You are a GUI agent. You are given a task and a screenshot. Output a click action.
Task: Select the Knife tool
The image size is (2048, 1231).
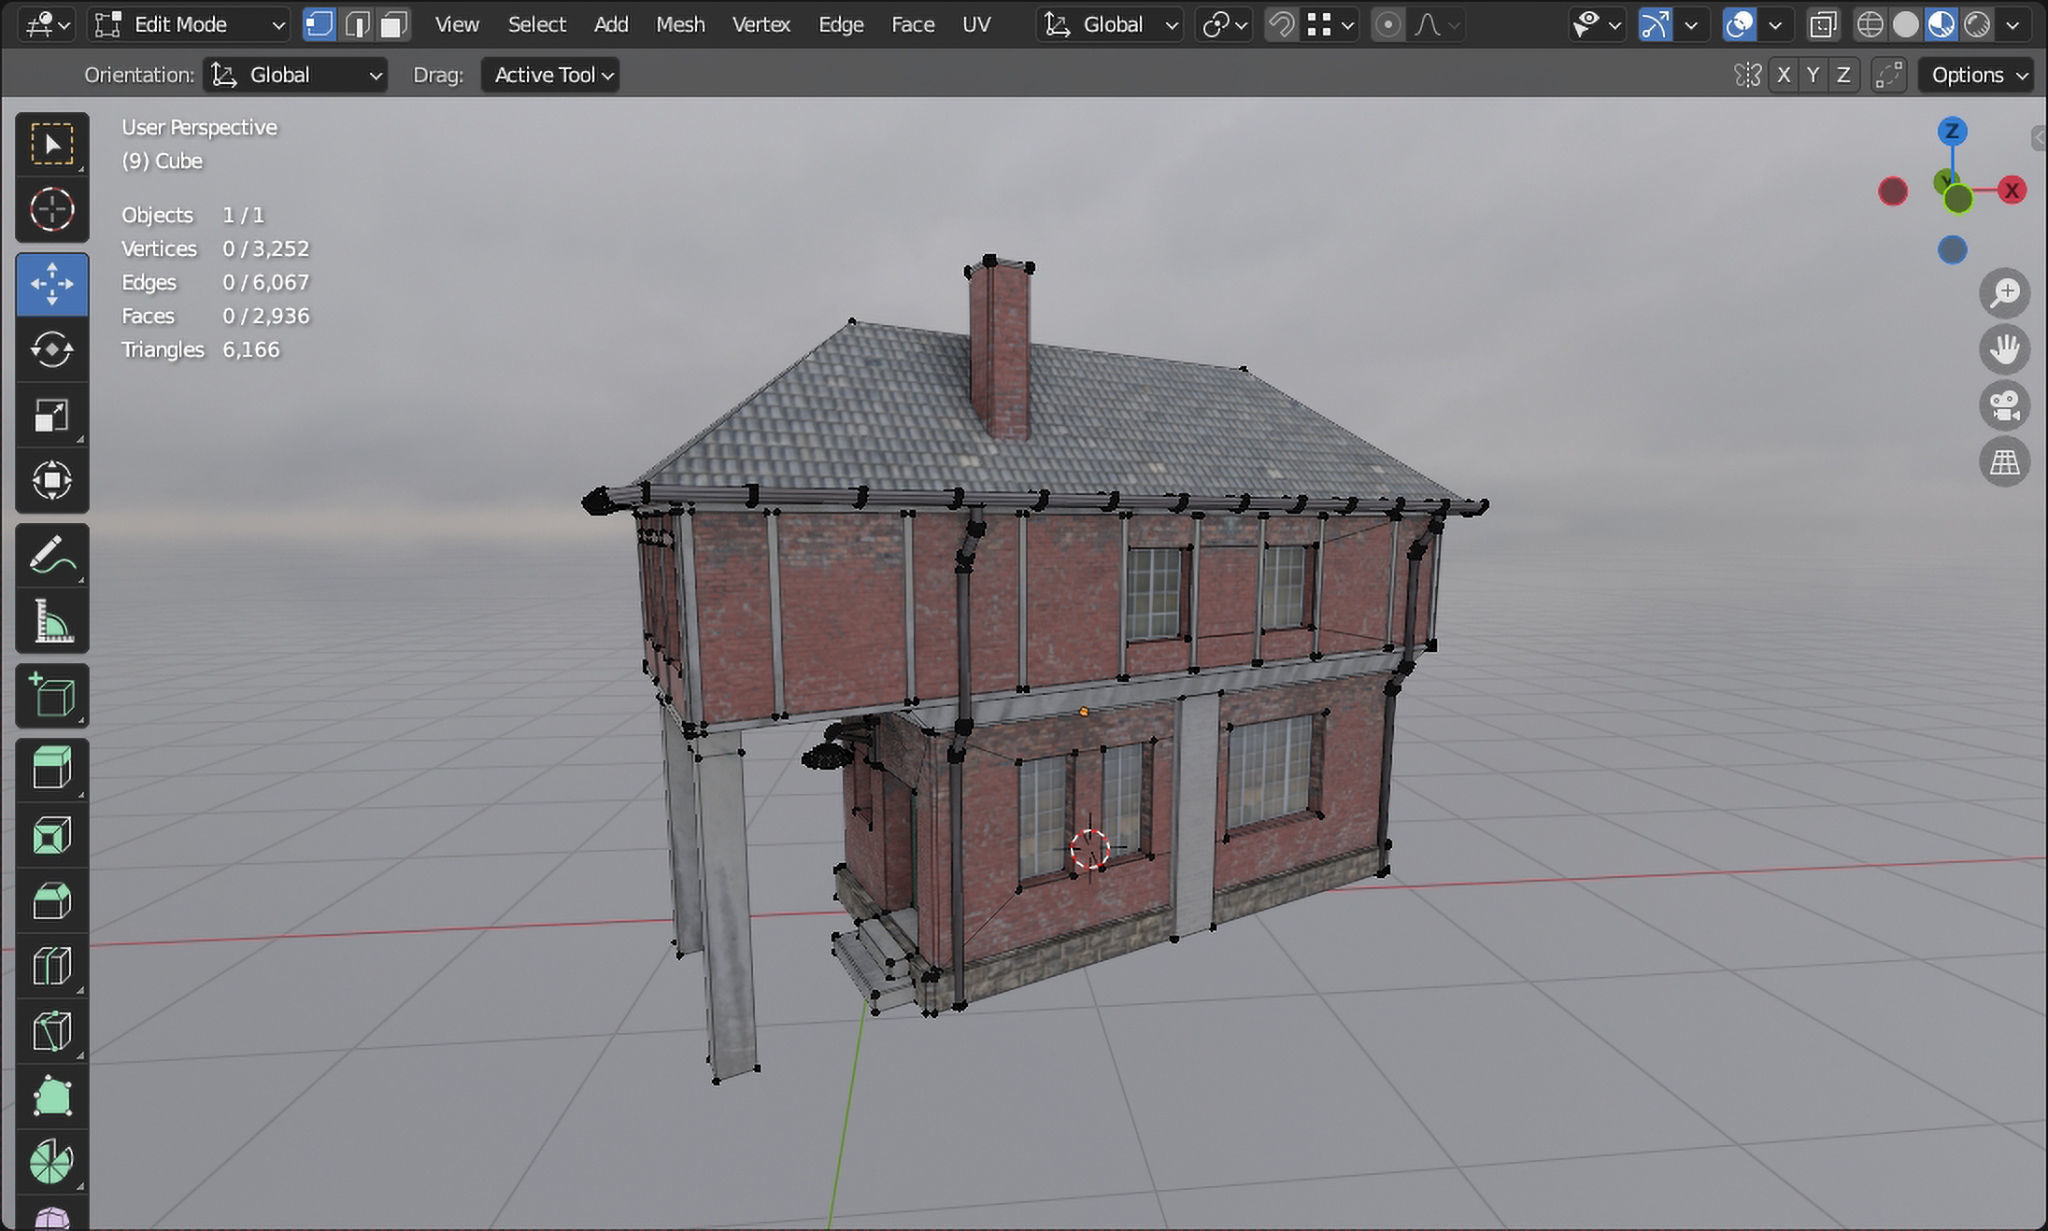(52, 1031)
